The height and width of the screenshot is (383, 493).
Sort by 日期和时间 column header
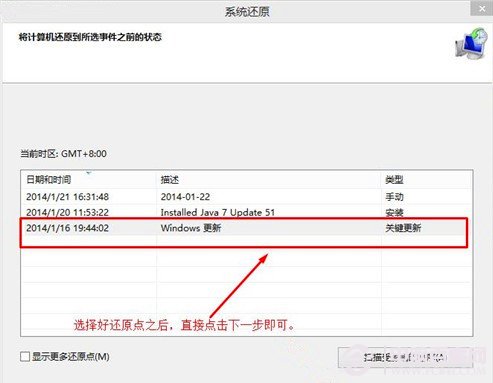(88, 180)
